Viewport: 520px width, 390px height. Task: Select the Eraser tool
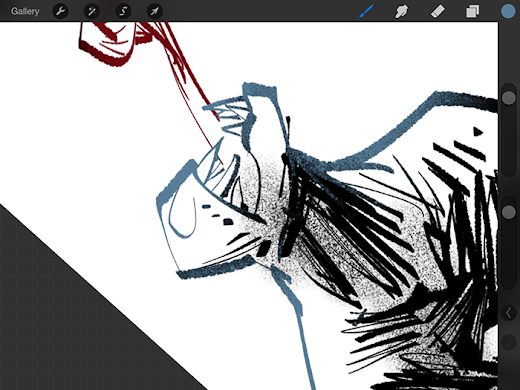pyautogui.click(x=437, y=11)
